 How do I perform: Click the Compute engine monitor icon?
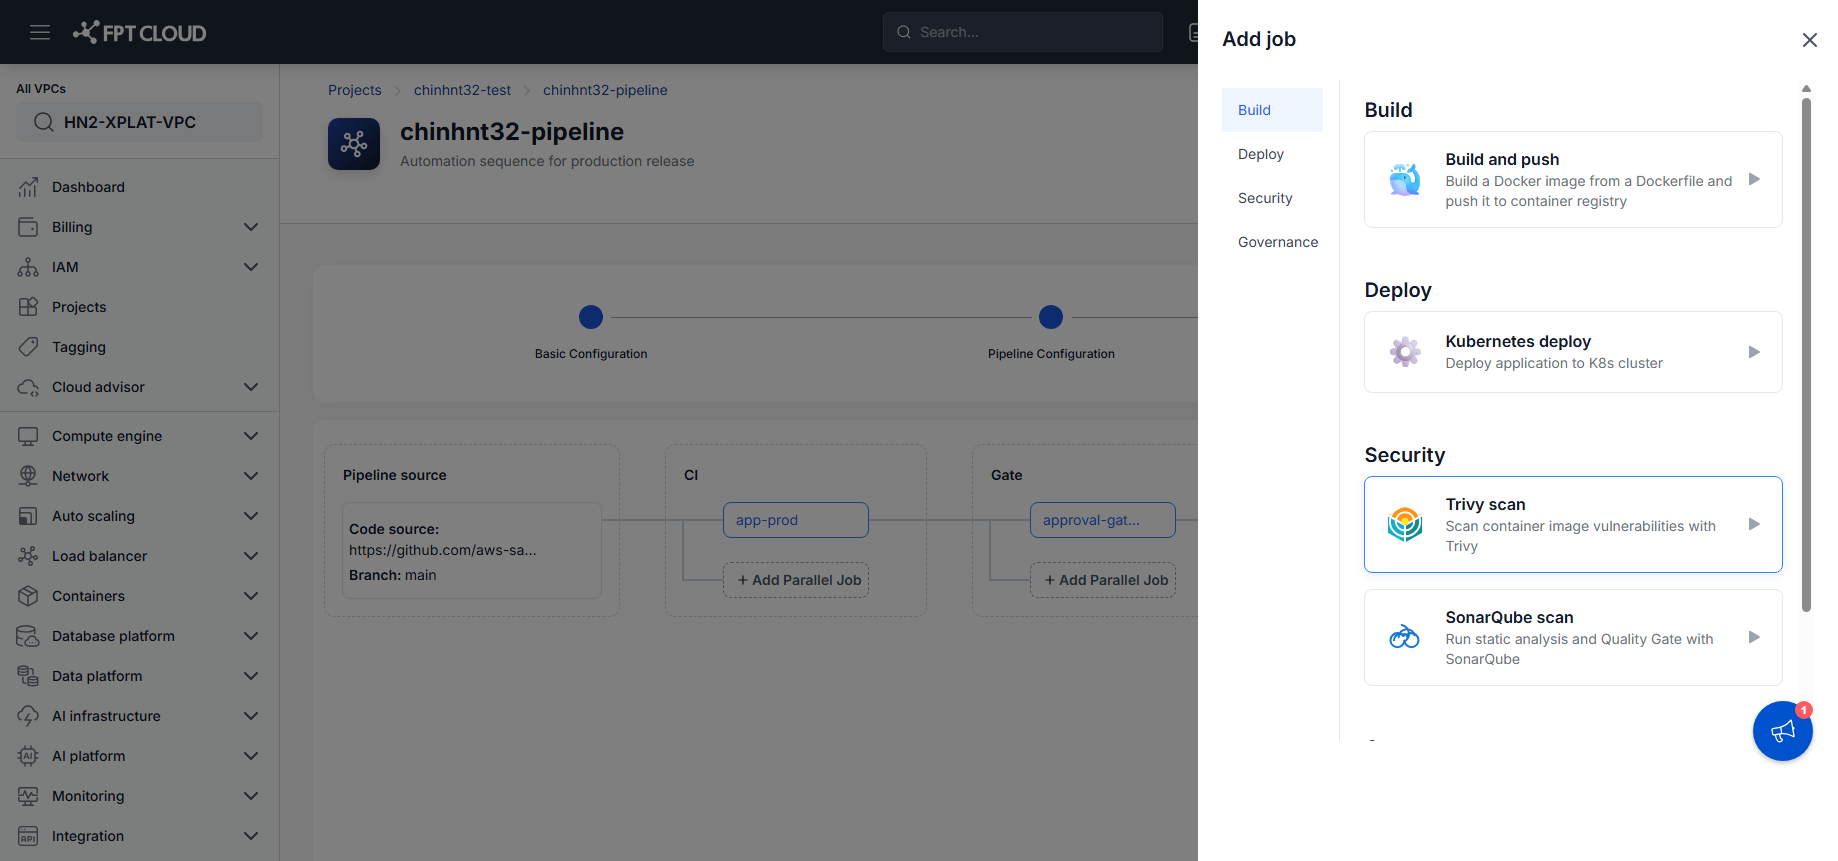(x=28, y=436)
